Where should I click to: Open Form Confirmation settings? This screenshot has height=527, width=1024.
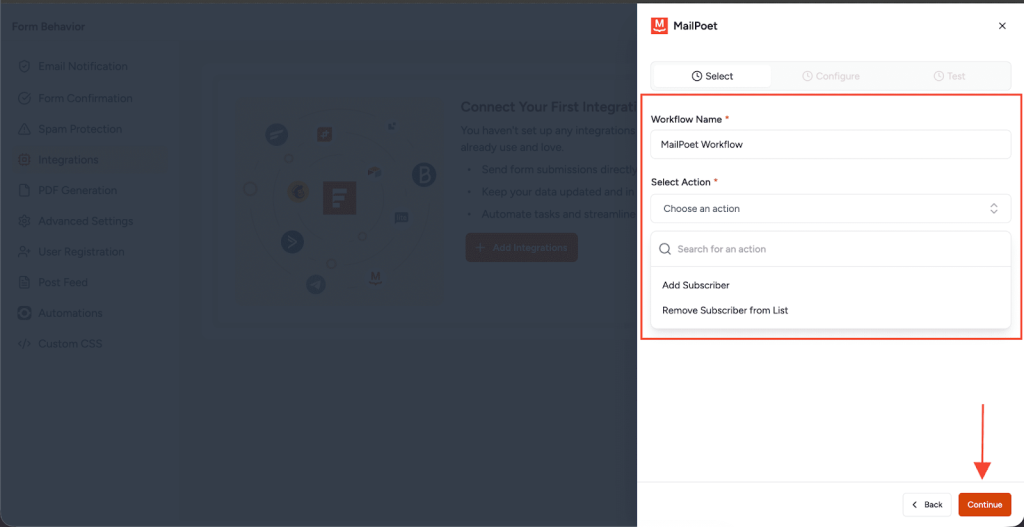[x=85, y=99]
